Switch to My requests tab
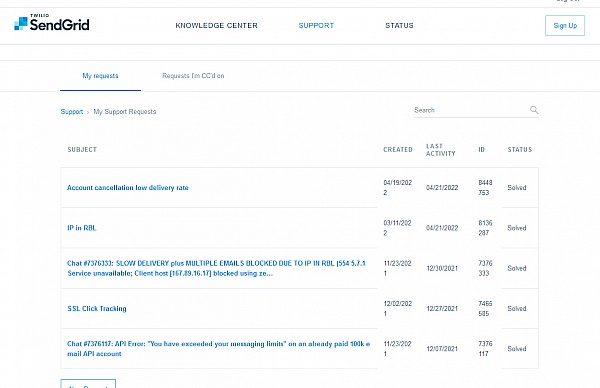This screenshot has height=388, width=600. (x=100, y=76)
